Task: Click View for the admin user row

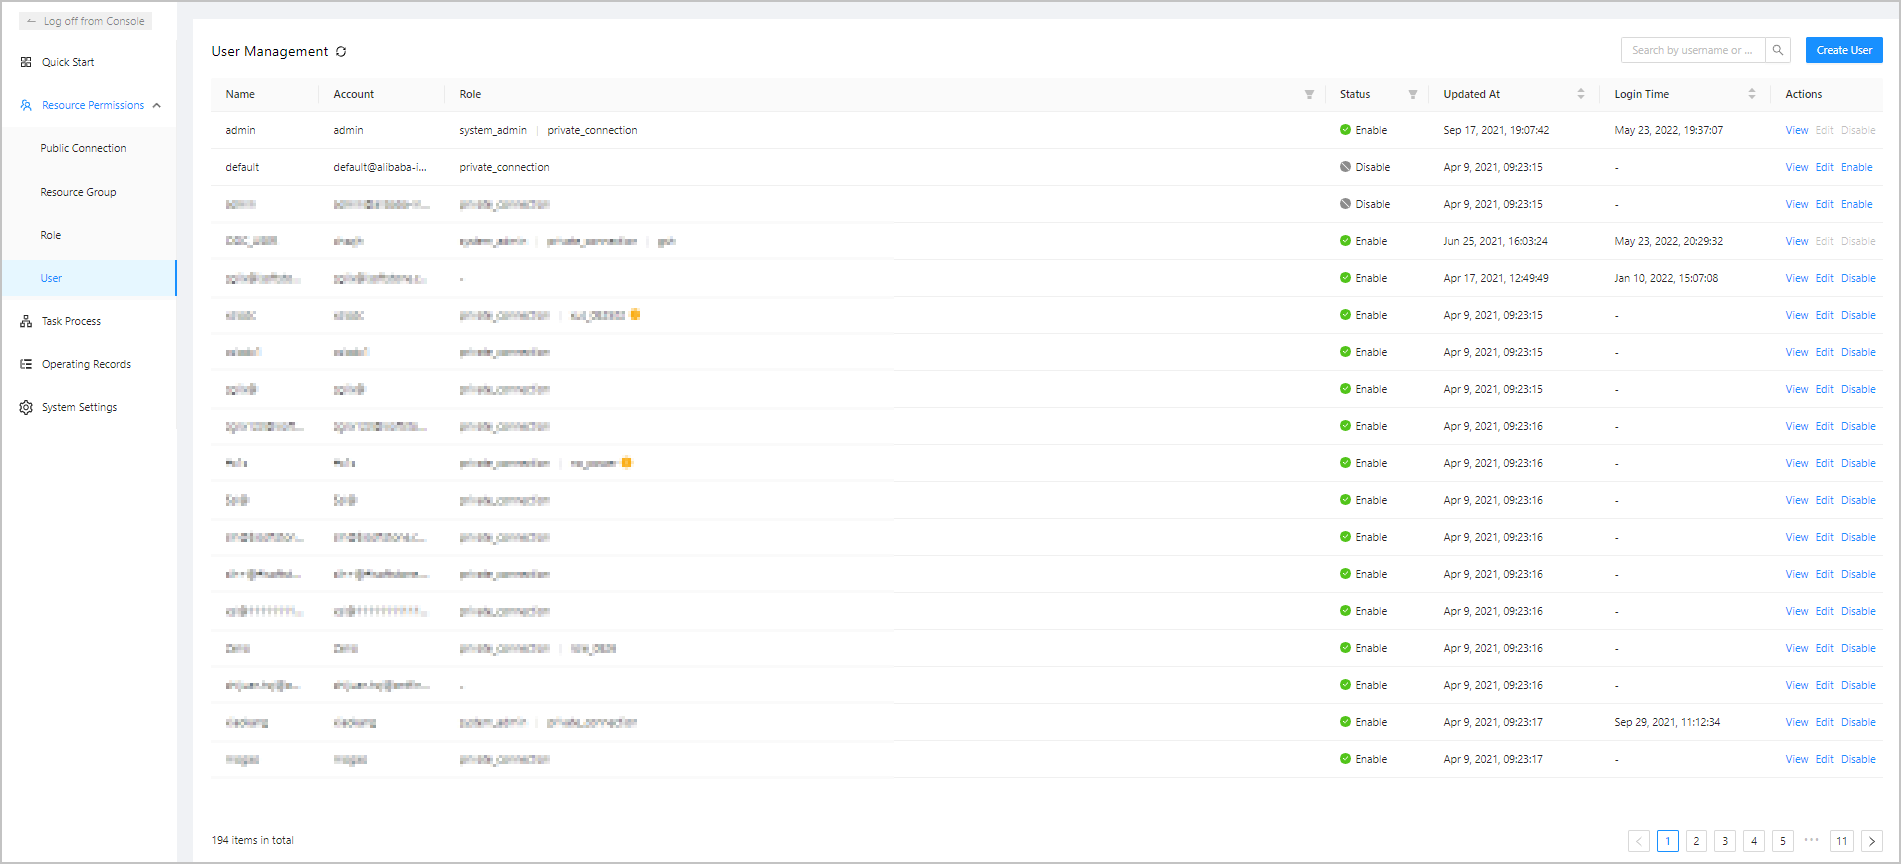Action: pos(1797,130)
